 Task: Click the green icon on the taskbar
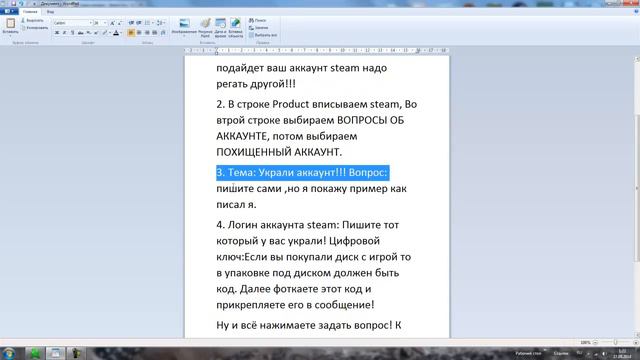click(35, 353)
